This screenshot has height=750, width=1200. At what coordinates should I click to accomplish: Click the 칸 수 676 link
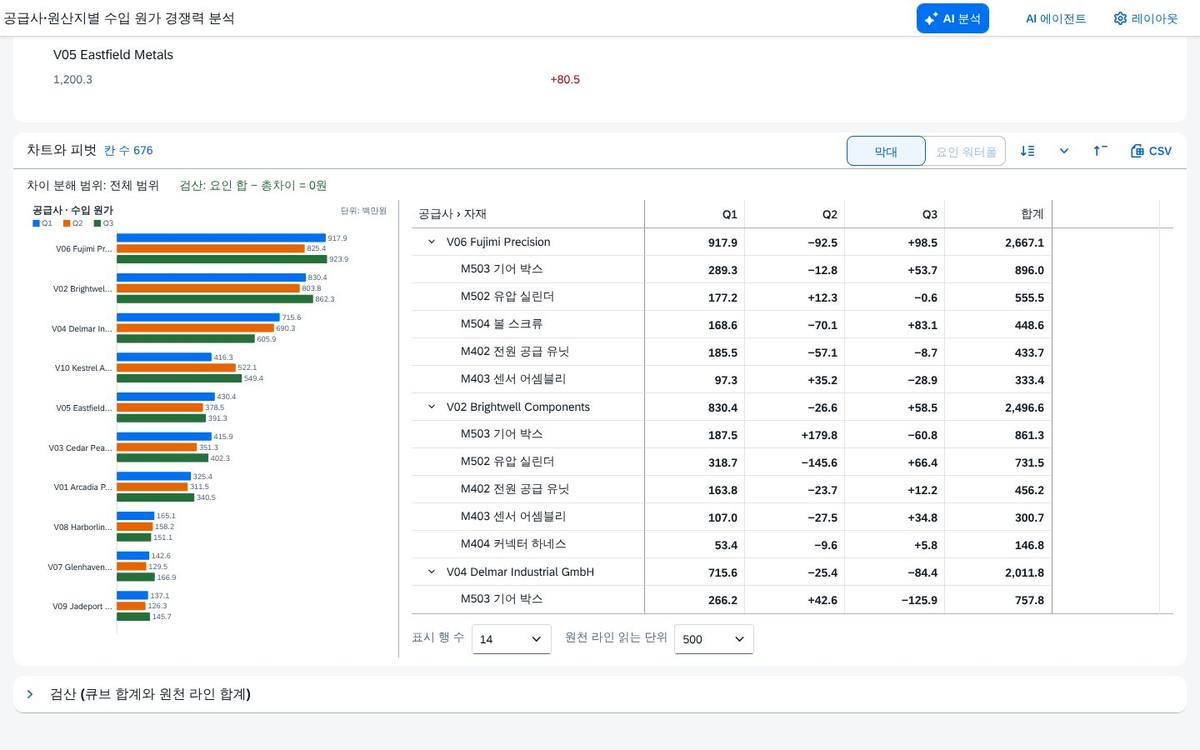click(129, 151)
